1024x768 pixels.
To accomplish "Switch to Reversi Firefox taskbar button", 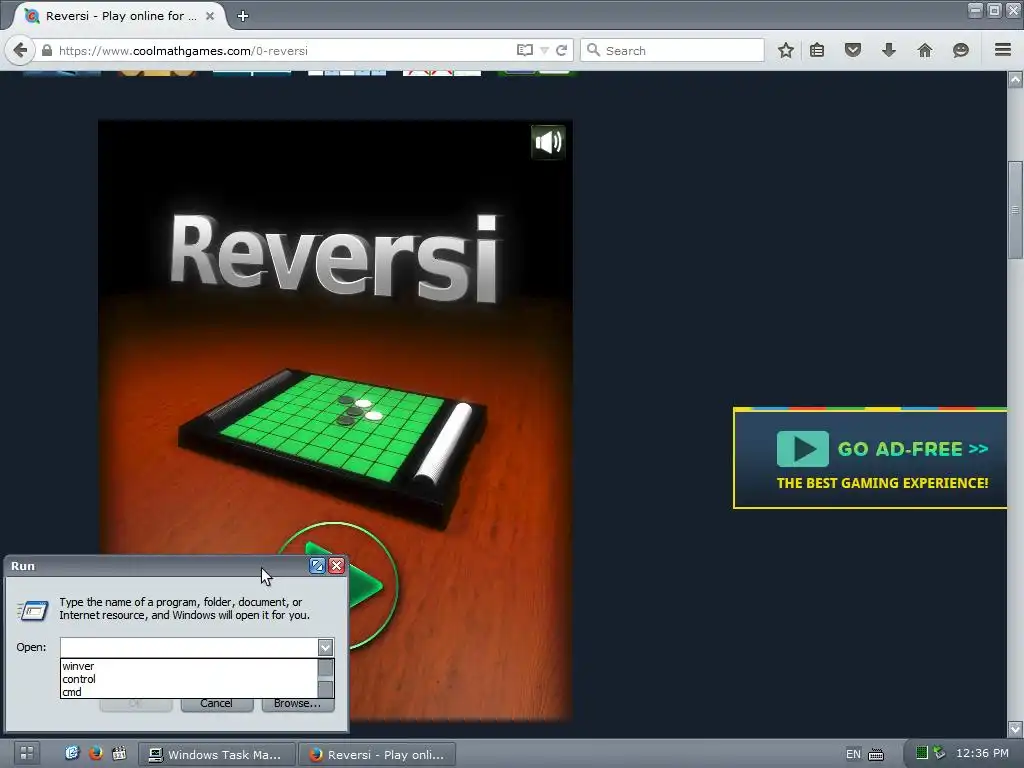I will [377, 754].
